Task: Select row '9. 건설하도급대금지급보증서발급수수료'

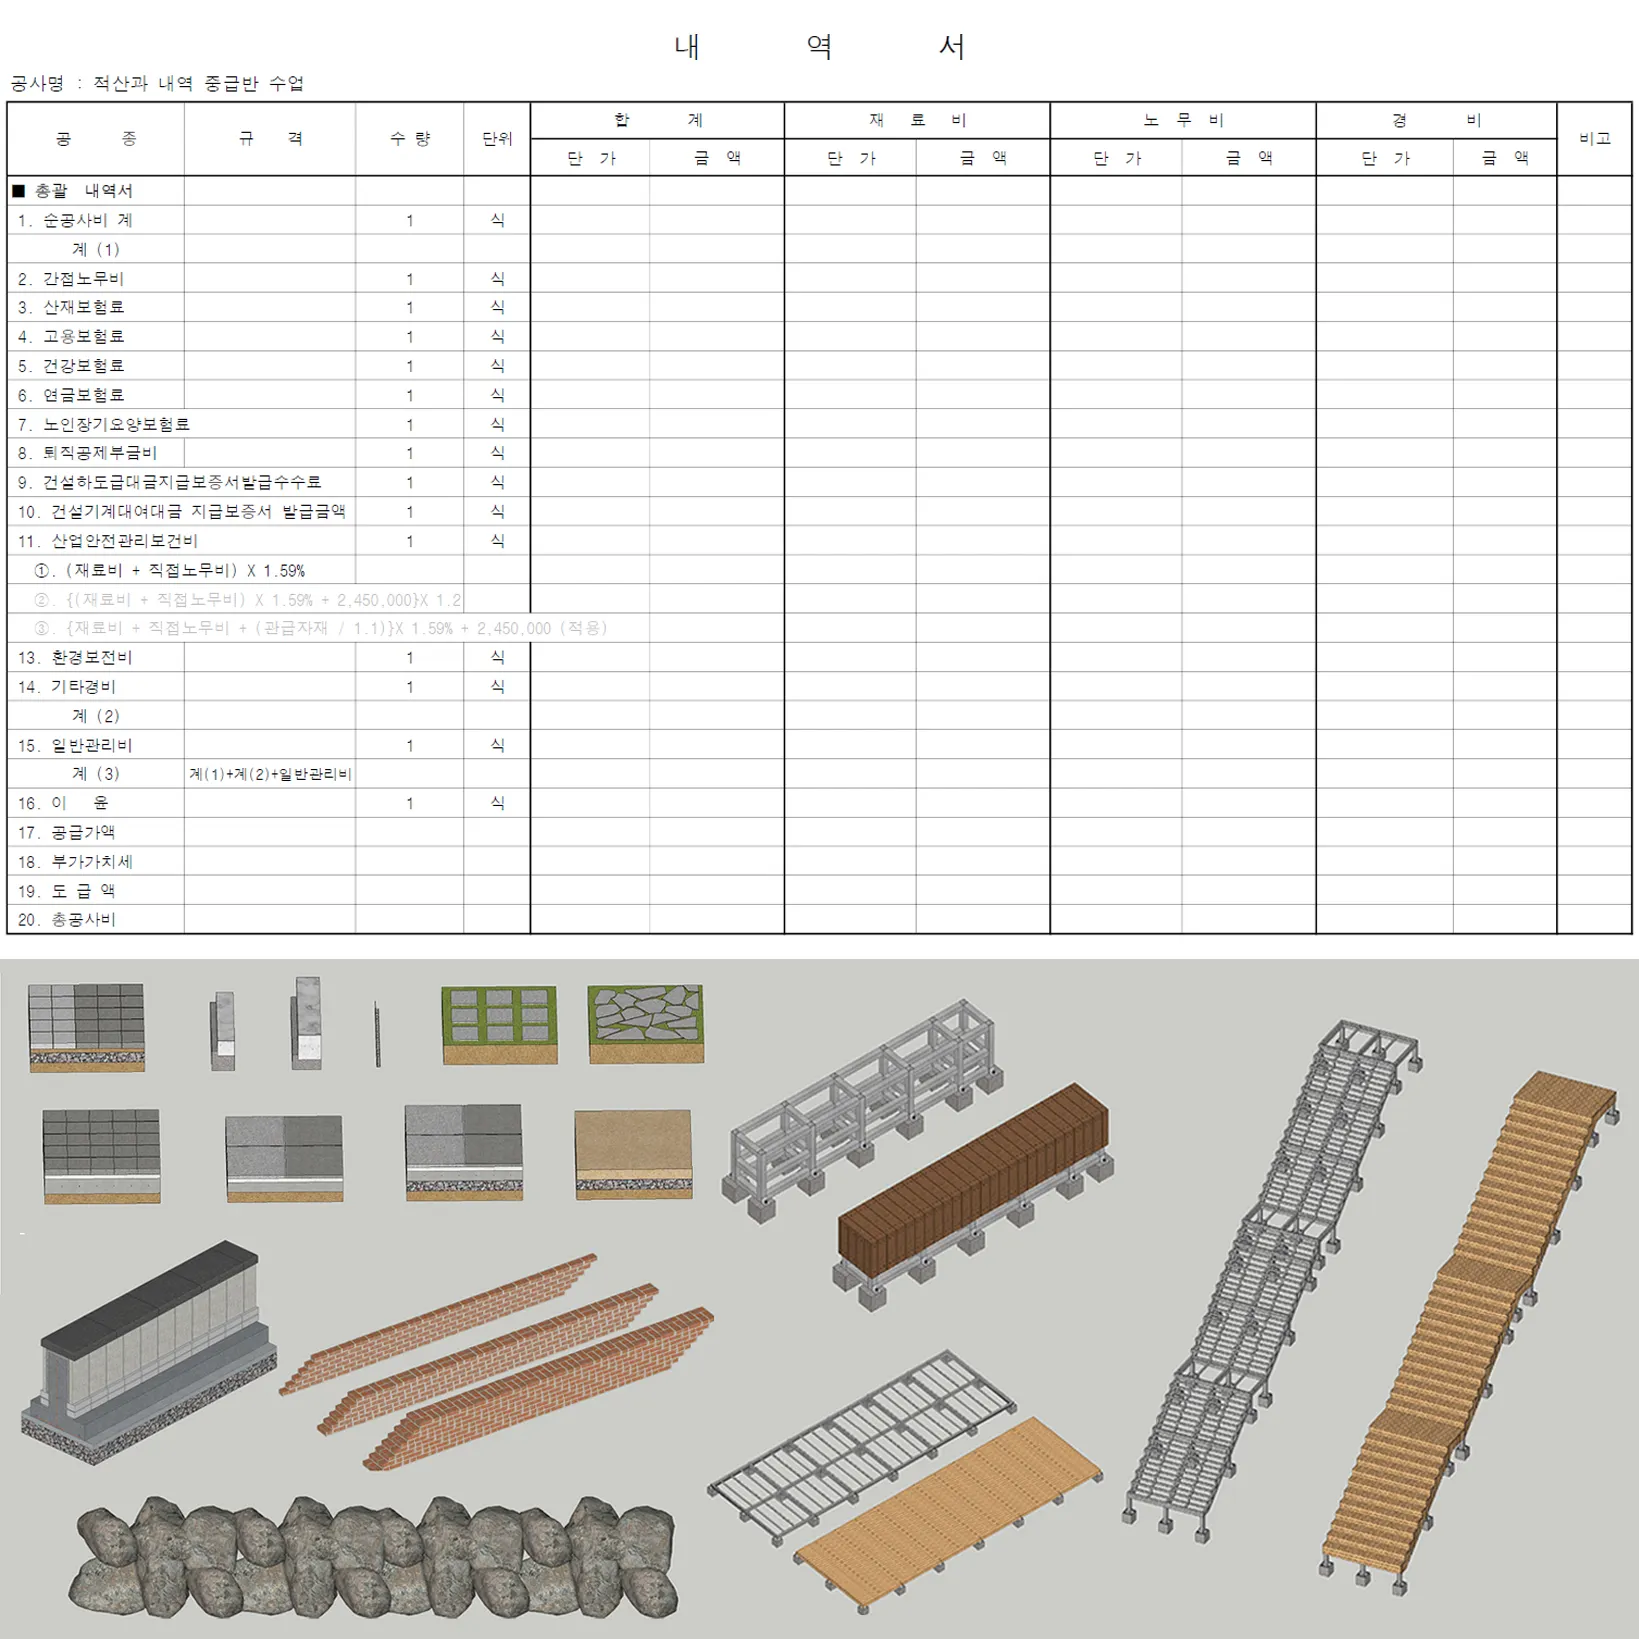Action: [819, 482]
